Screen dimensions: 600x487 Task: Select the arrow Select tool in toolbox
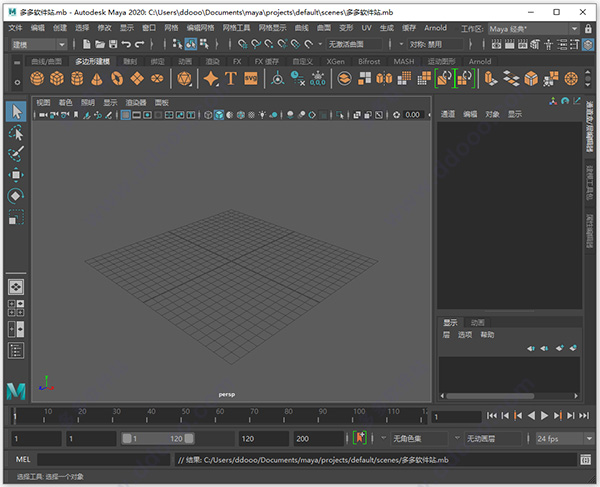tap(16, 111)
